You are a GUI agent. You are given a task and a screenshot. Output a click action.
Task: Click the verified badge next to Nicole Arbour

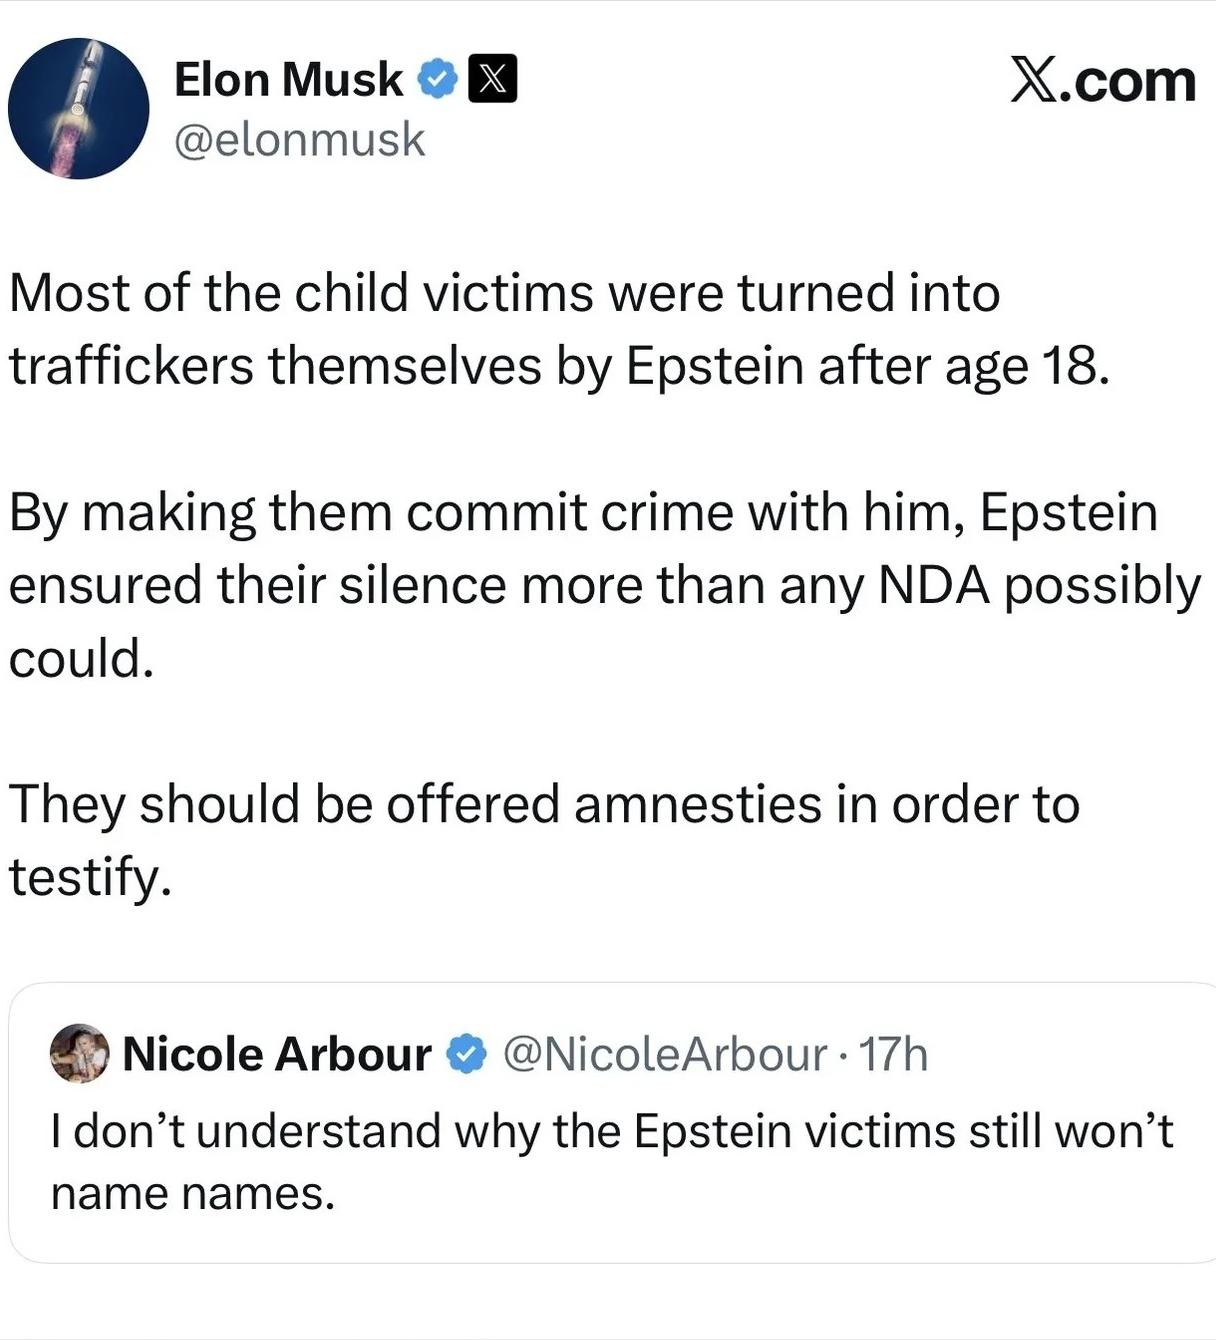(465, 1054)
